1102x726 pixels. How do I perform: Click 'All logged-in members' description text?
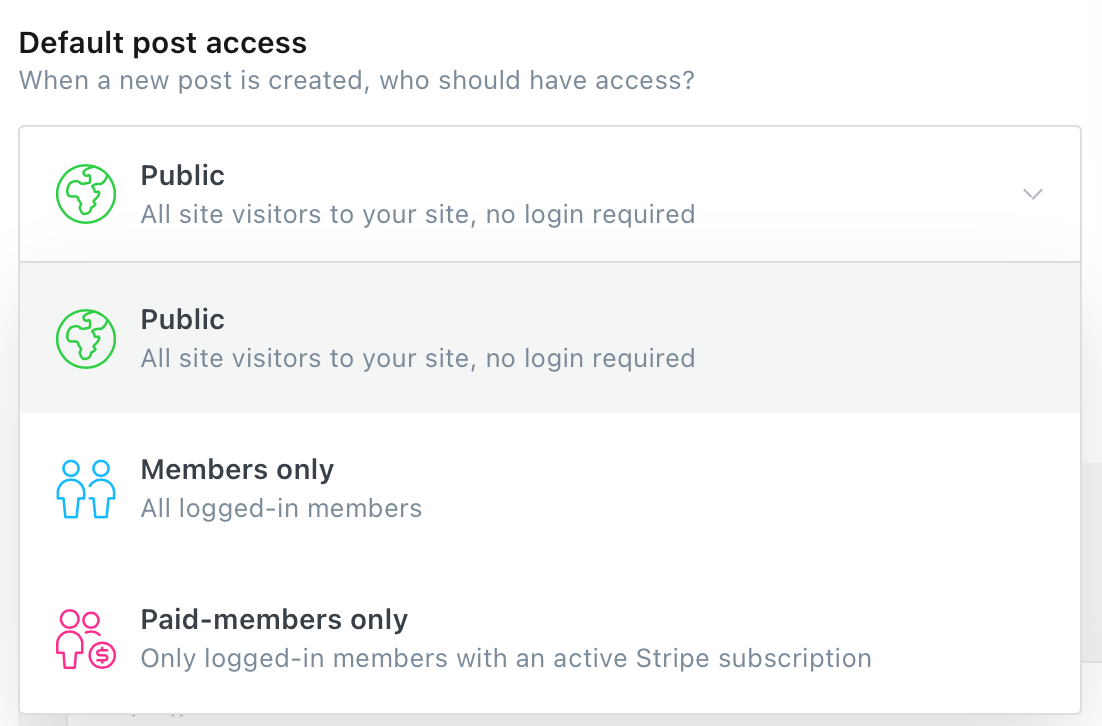(281, 508)
